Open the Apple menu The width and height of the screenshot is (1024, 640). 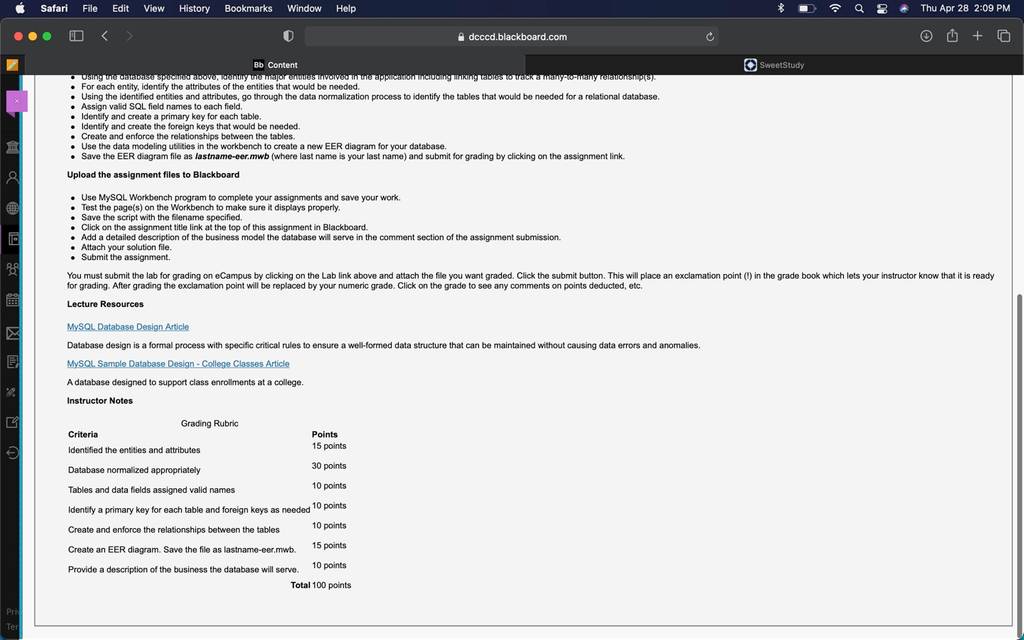[x=20, y=8]
